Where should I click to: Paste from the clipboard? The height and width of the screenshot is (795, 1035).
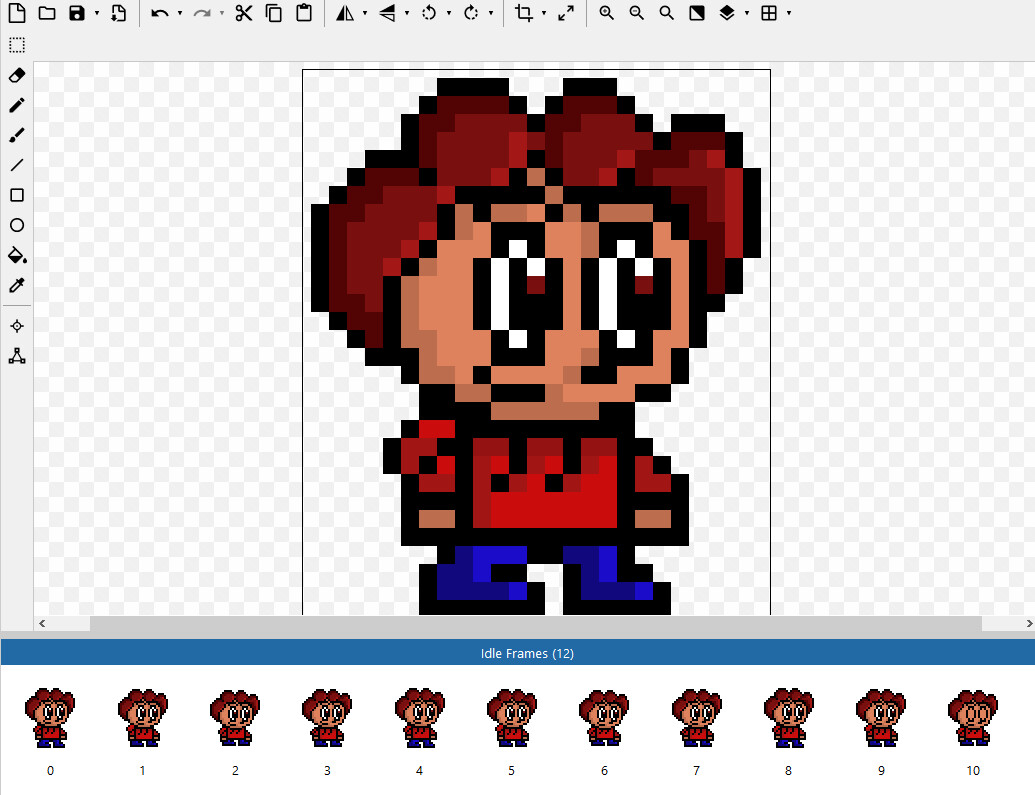click(x=302, y=14)
